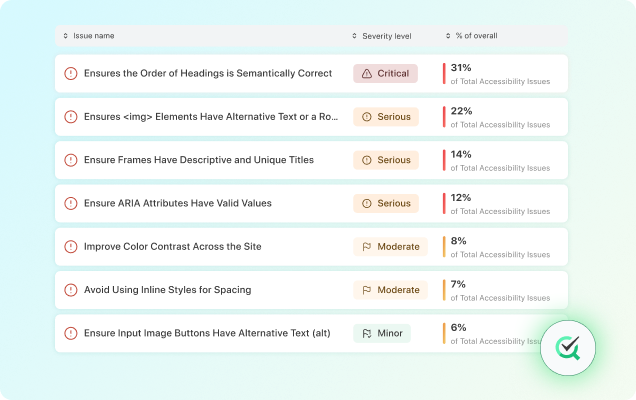Click the red severity bar next to 22%

click(x=444, y=117)
